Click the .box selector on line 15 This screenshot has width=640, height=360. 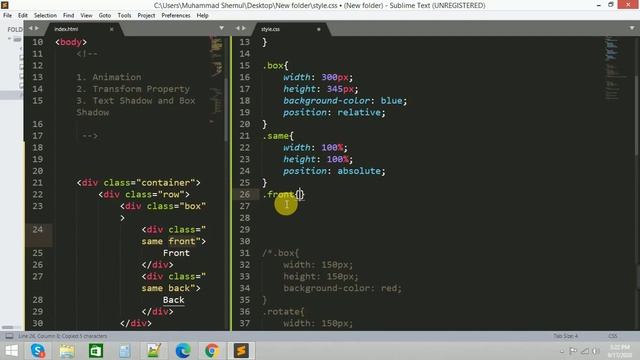point(273,65)
